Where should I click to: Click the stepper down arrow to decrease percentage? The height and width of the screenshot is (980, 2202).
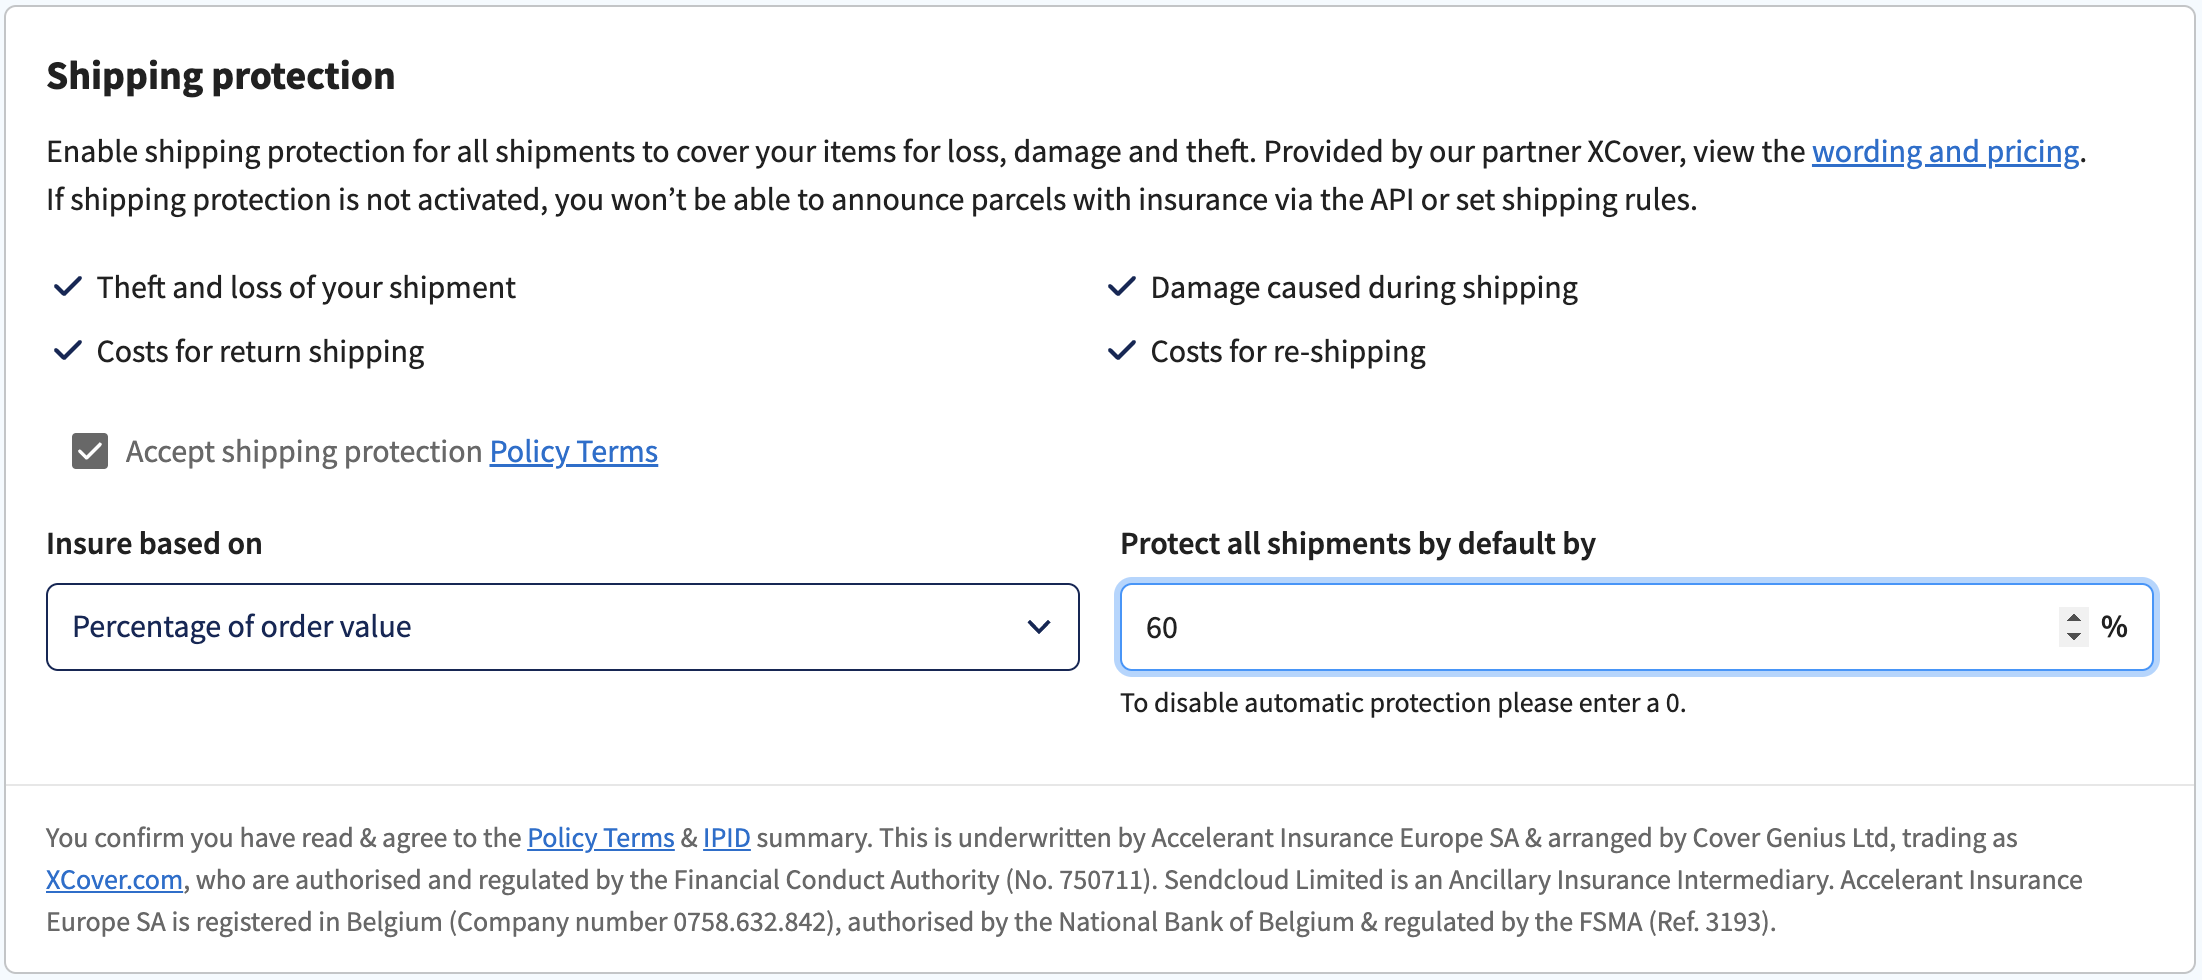coord(2073,636)
